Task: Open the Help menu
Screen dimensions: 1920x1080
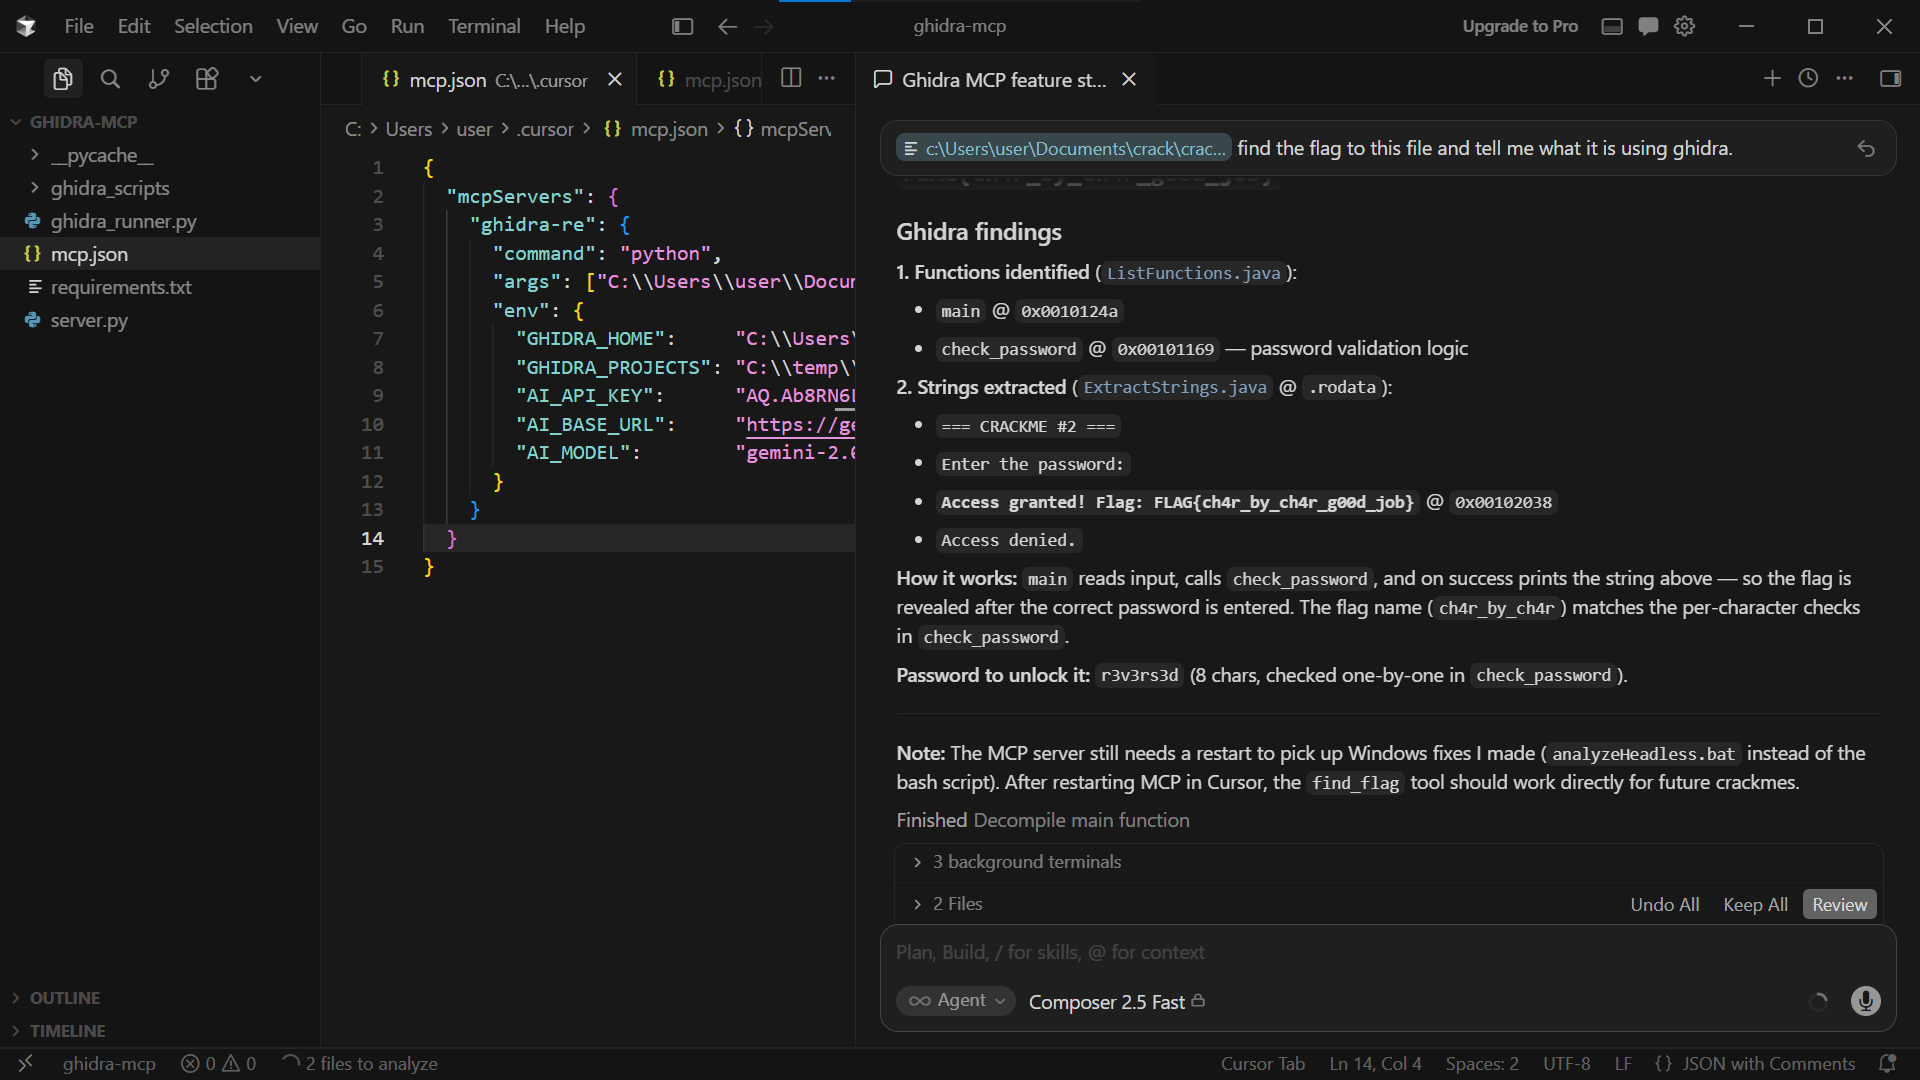Action: point(565,26)
